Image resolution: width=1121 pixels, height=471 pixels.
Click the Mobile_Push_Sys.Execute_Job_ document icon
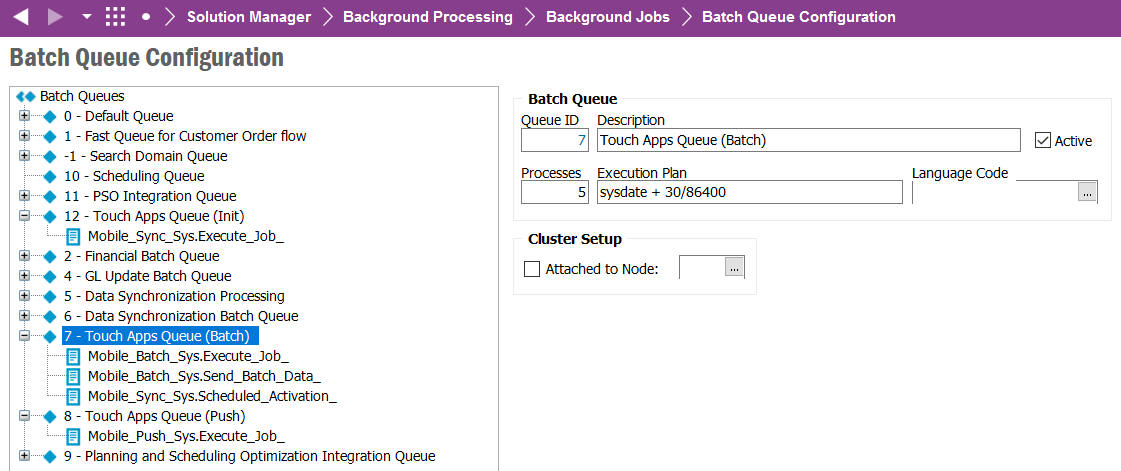(74, 436)
